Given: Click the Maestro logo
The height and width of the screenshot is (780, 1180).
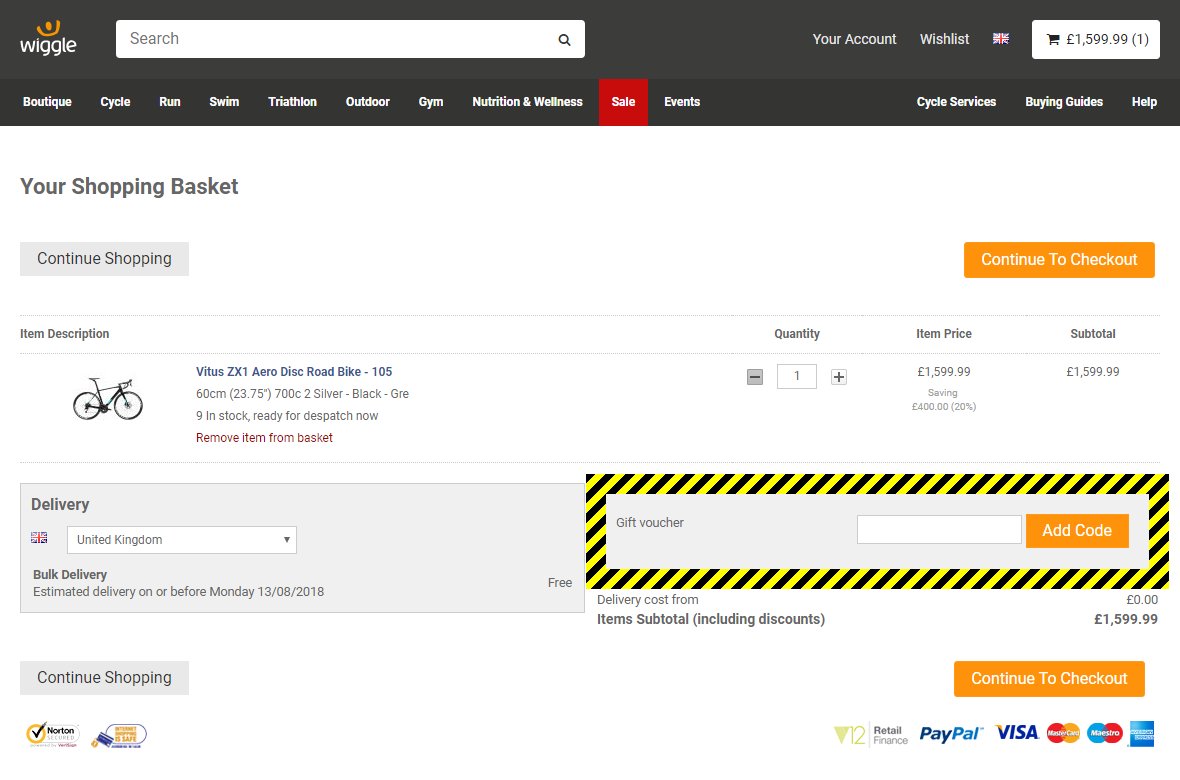Looking at the screenshot, I should 1105,733.
